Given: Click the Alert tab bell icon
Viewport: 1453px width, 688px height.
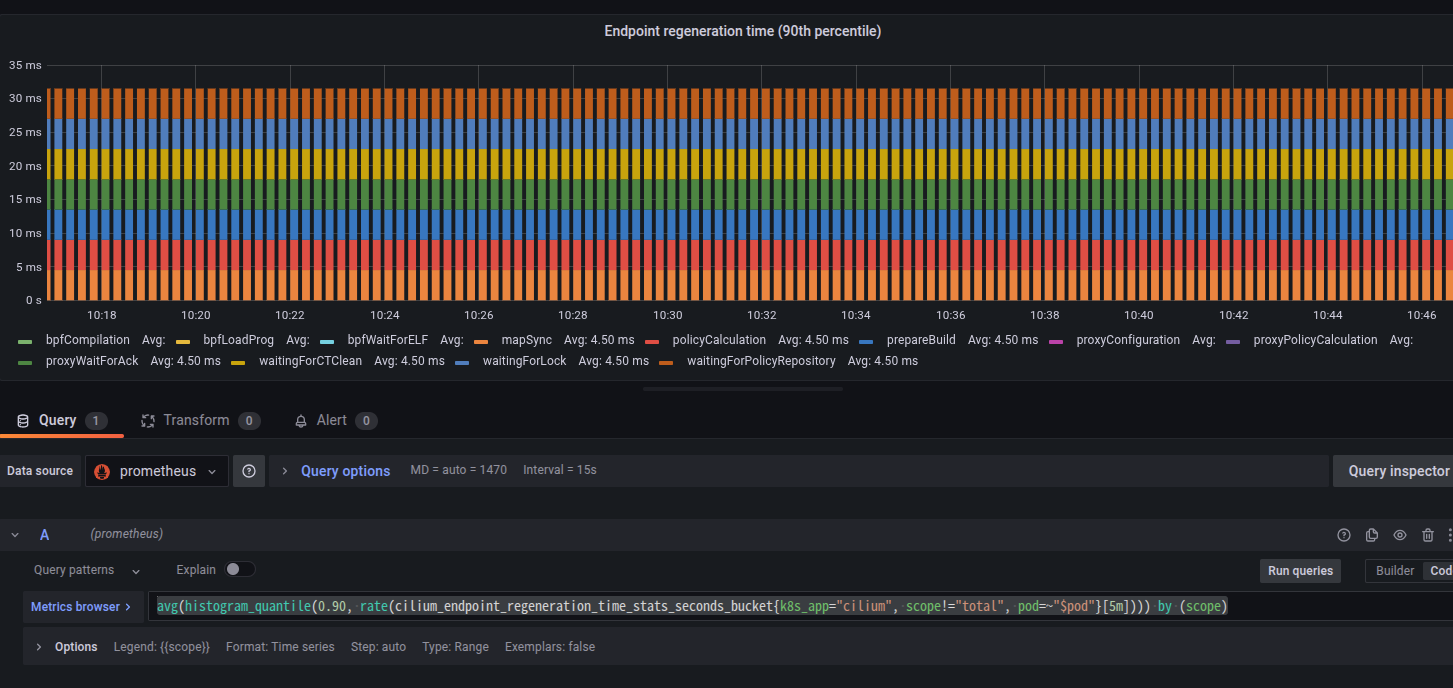Looking at the screenshot, I should pyautogui.click(x=301, y=421).
